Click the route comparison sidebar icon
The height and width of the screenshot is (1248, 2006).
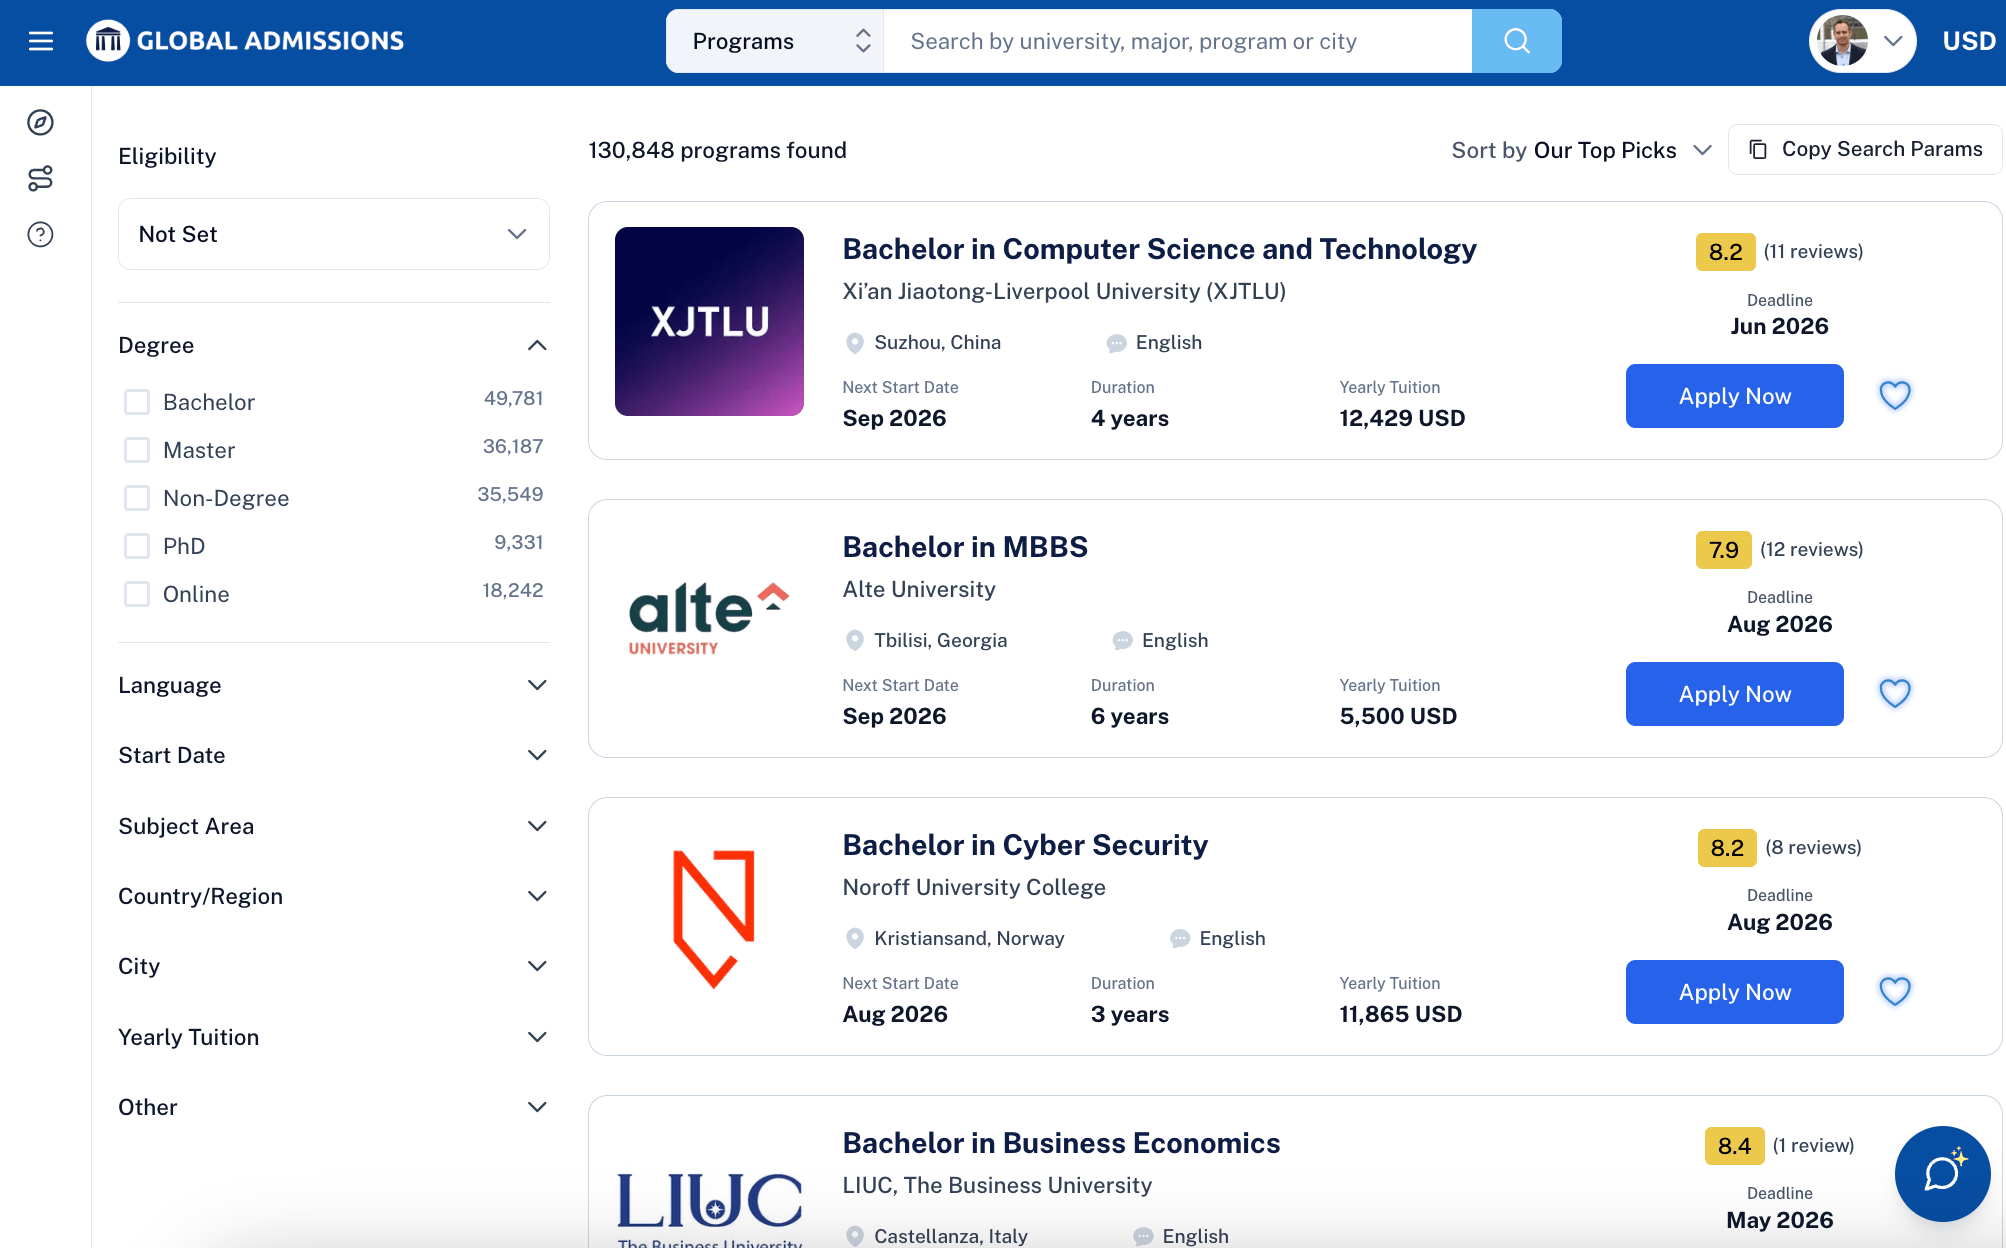[x=40, y=178]
